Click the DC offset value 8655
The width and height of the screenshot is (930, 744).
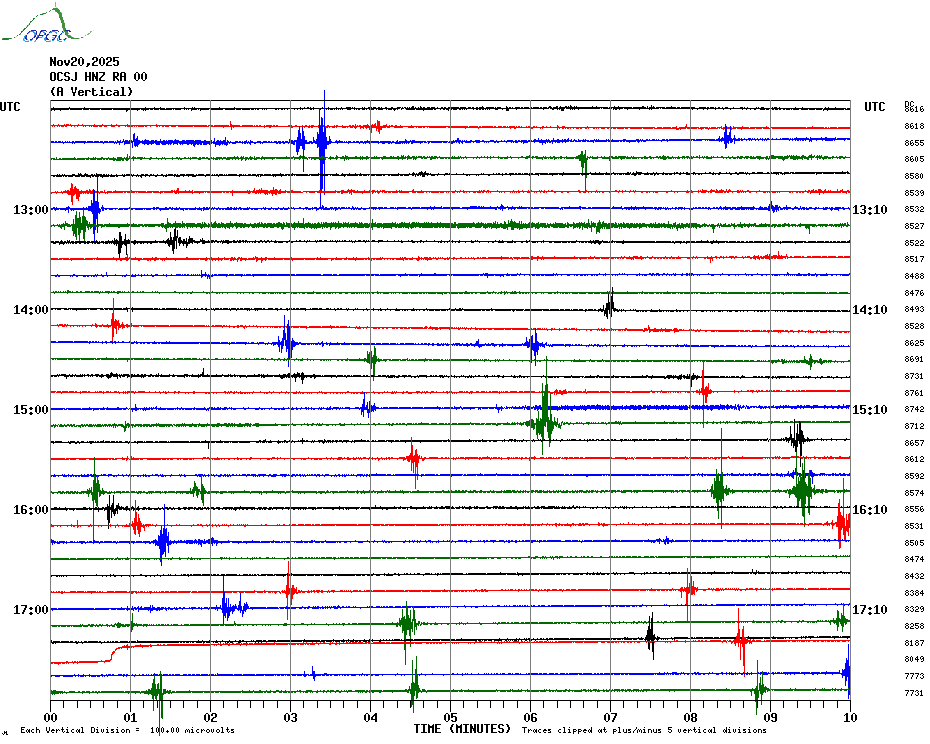click(x=914, y=143)
